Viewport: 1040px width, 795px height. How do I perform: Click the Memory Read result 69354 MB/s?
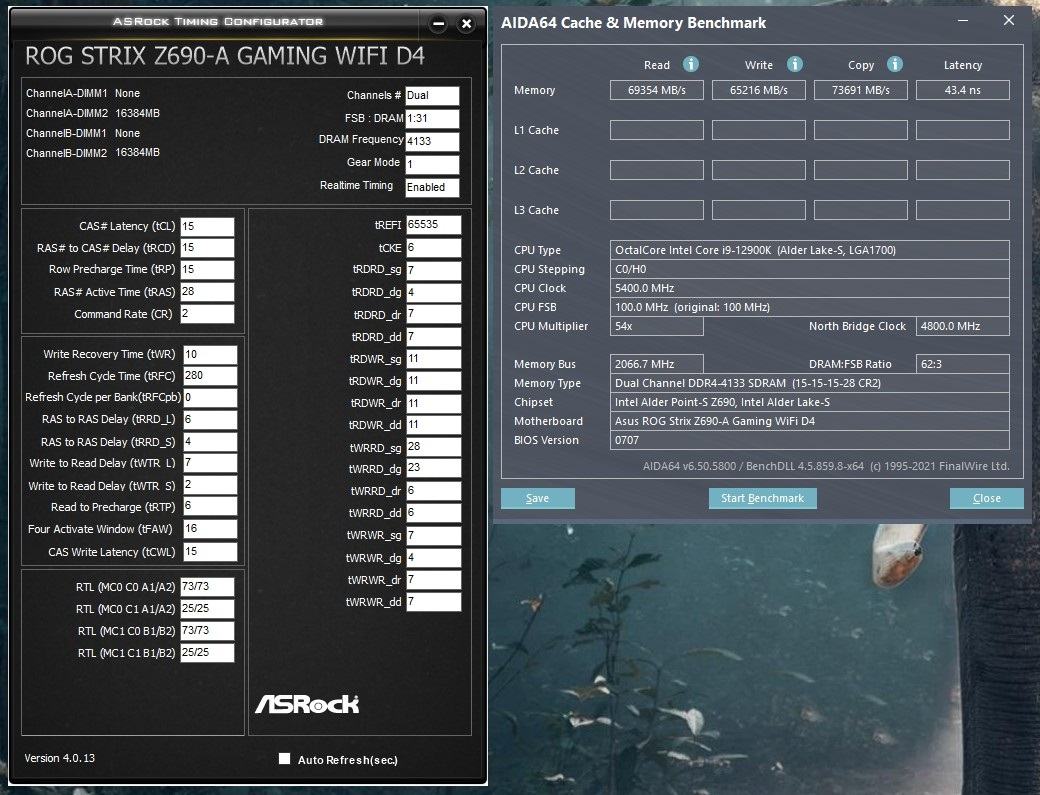point(657,90)
